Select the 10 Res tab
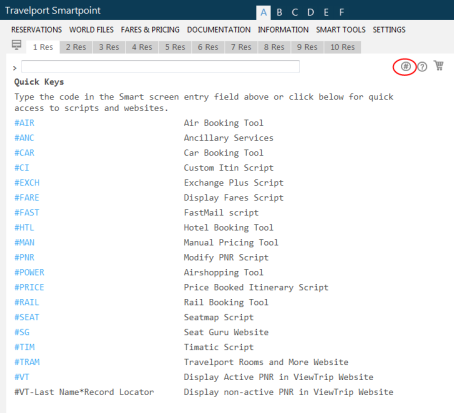Viewport: 454px width, 413px height. tap(343, 47)
